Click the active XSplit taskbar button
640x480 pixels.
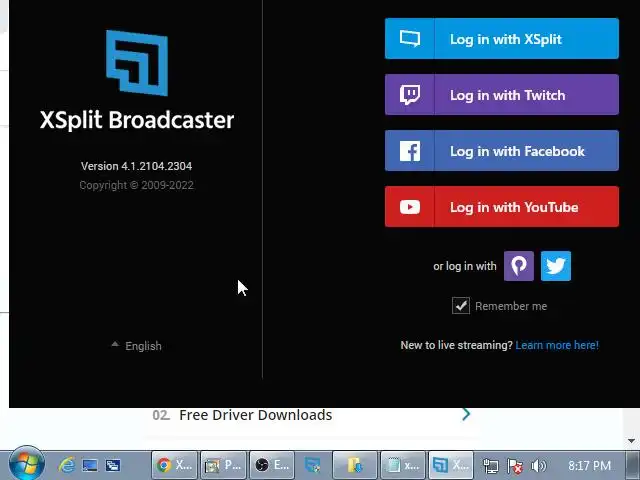point(451,465)
